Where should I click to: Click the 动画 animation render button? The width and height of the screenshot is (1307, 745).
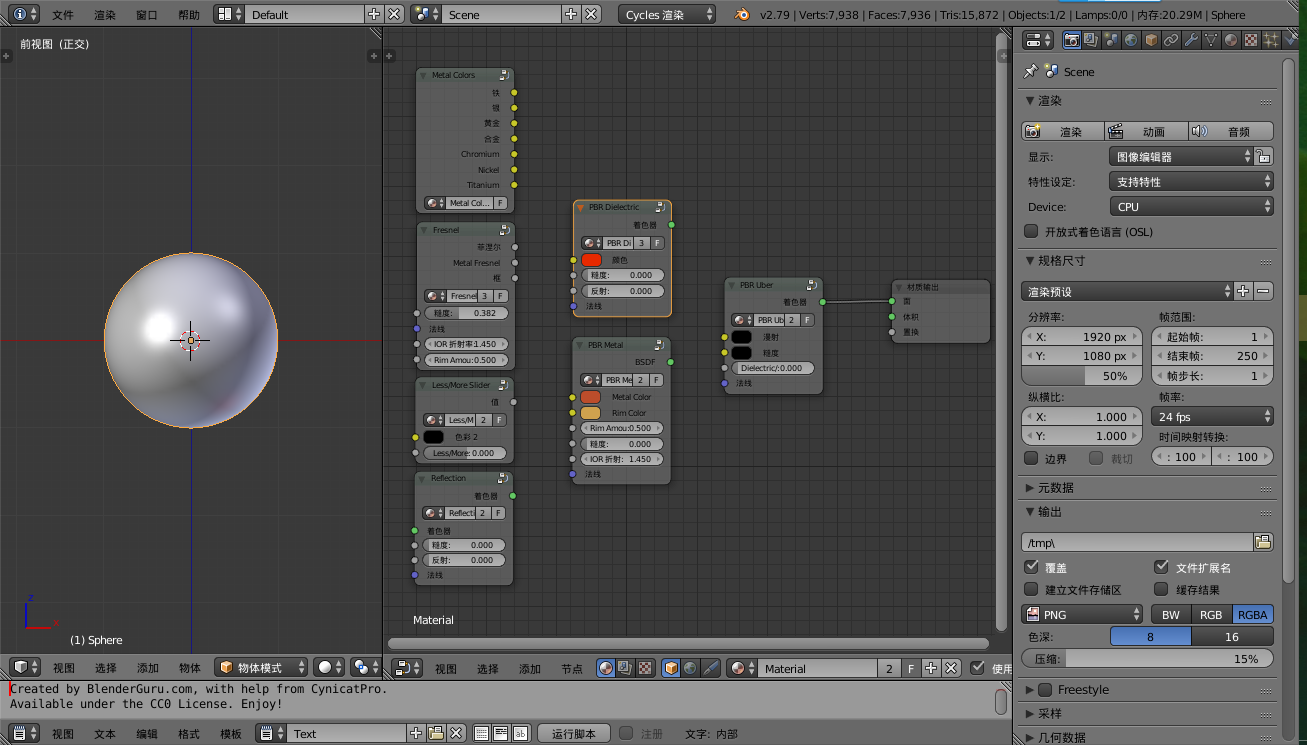1146,132
